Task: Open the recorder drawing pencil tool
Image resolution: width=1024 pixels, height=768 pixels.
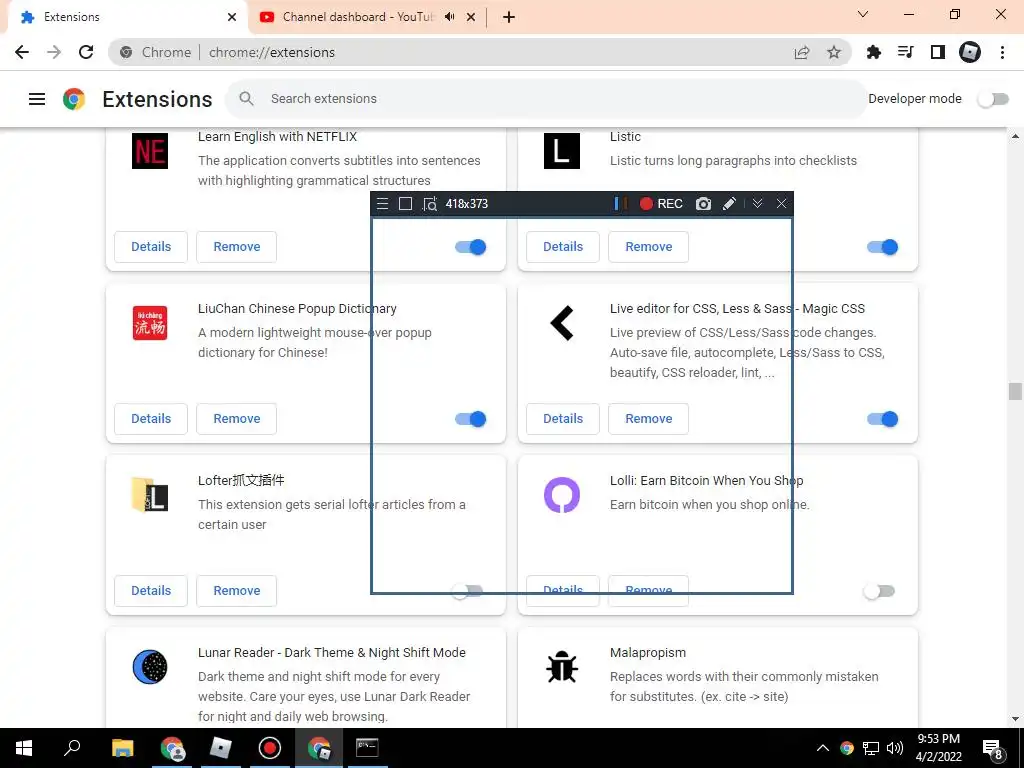Action: click(x=729, y=204)
